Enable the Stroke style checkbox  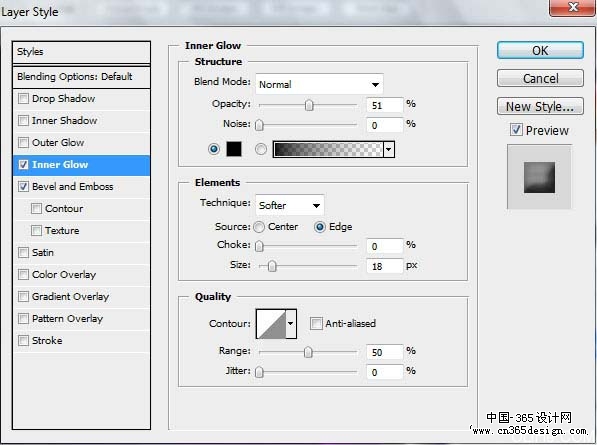(24, 340)
